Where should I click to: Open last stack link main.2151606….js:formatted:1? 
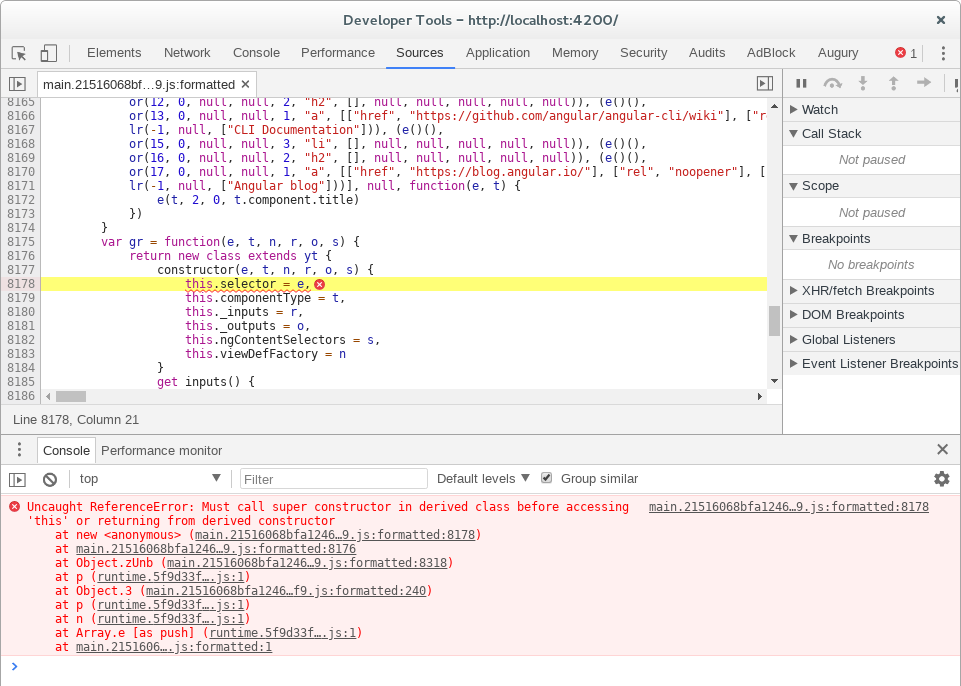pos(174,647)
